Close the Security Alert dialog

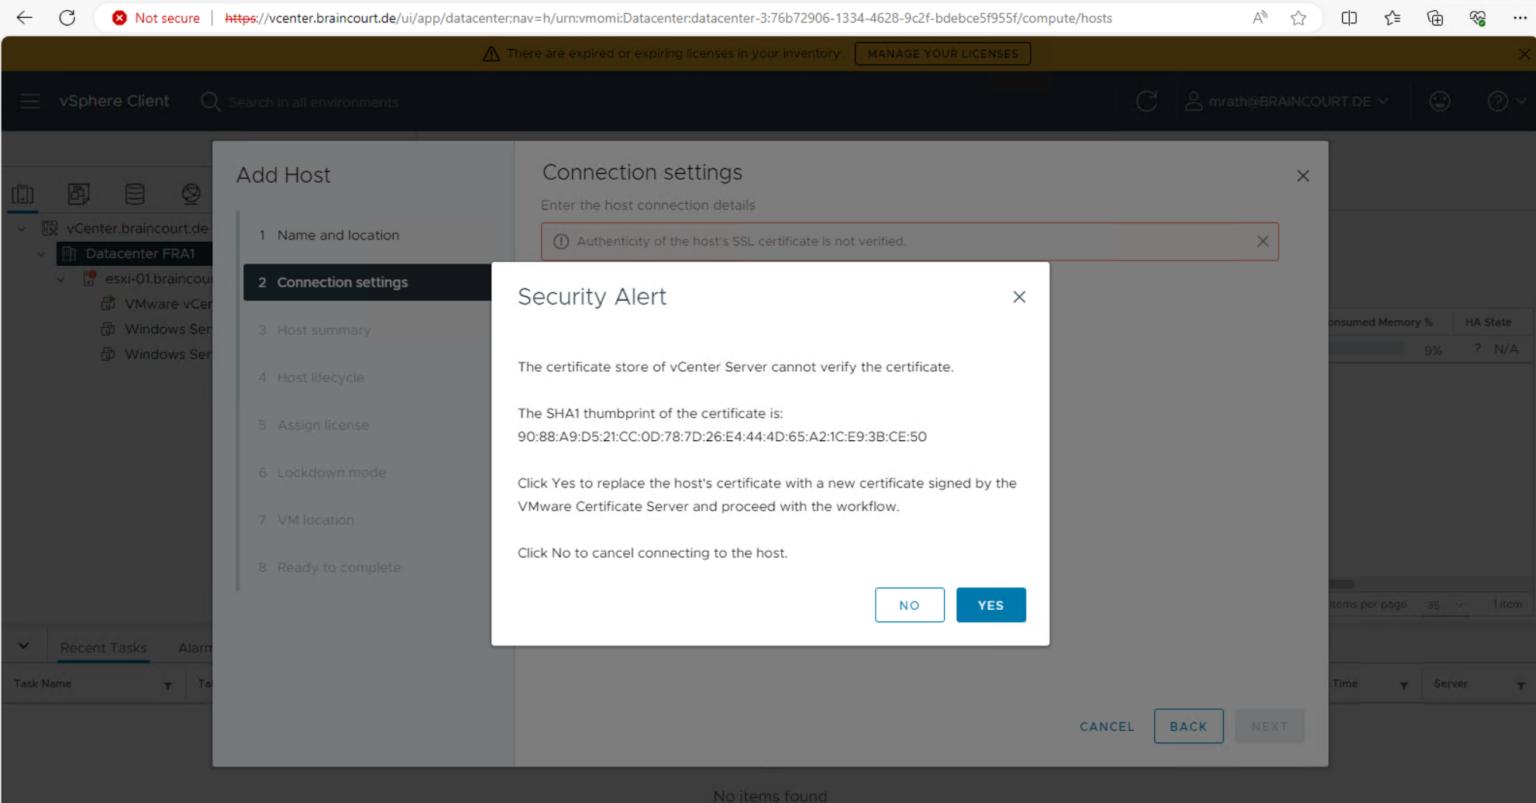click(x=1019, y=297)
